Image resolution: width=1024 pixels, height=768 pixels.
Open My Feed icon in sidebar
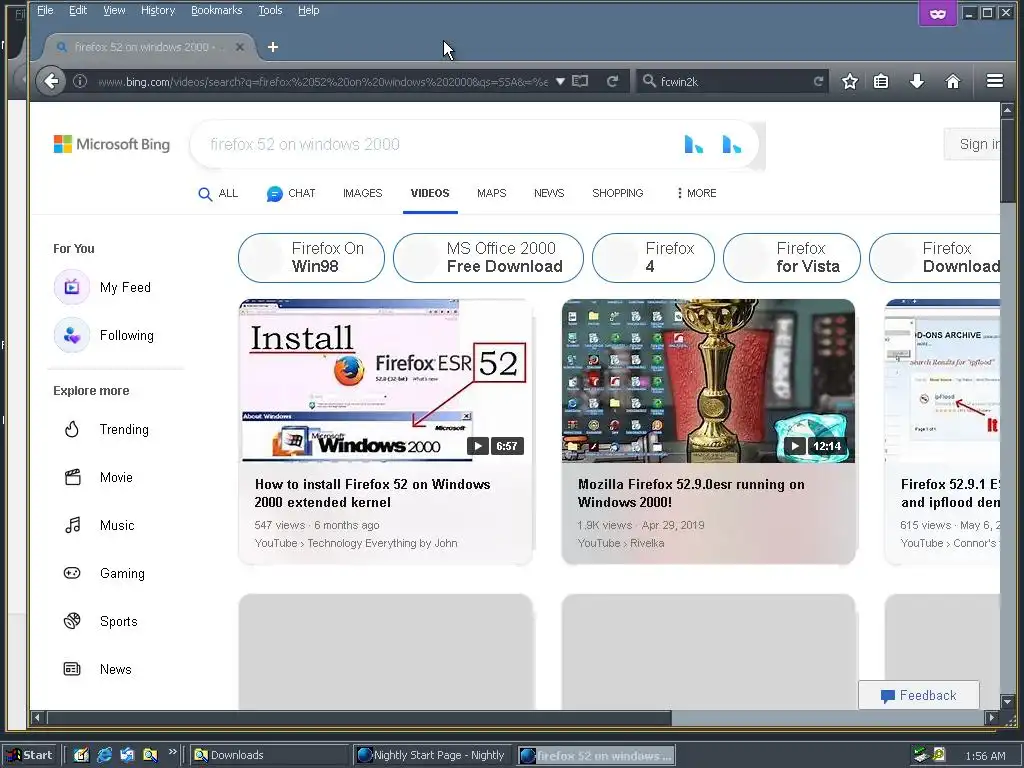(x=72, y=287)
